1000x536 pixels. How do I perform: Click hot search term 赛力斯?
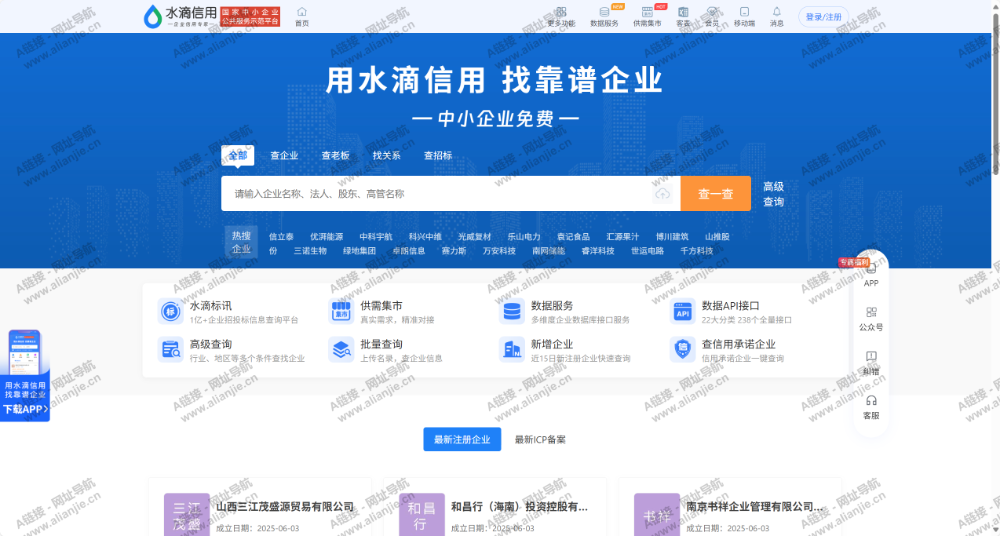pos(453,251)
